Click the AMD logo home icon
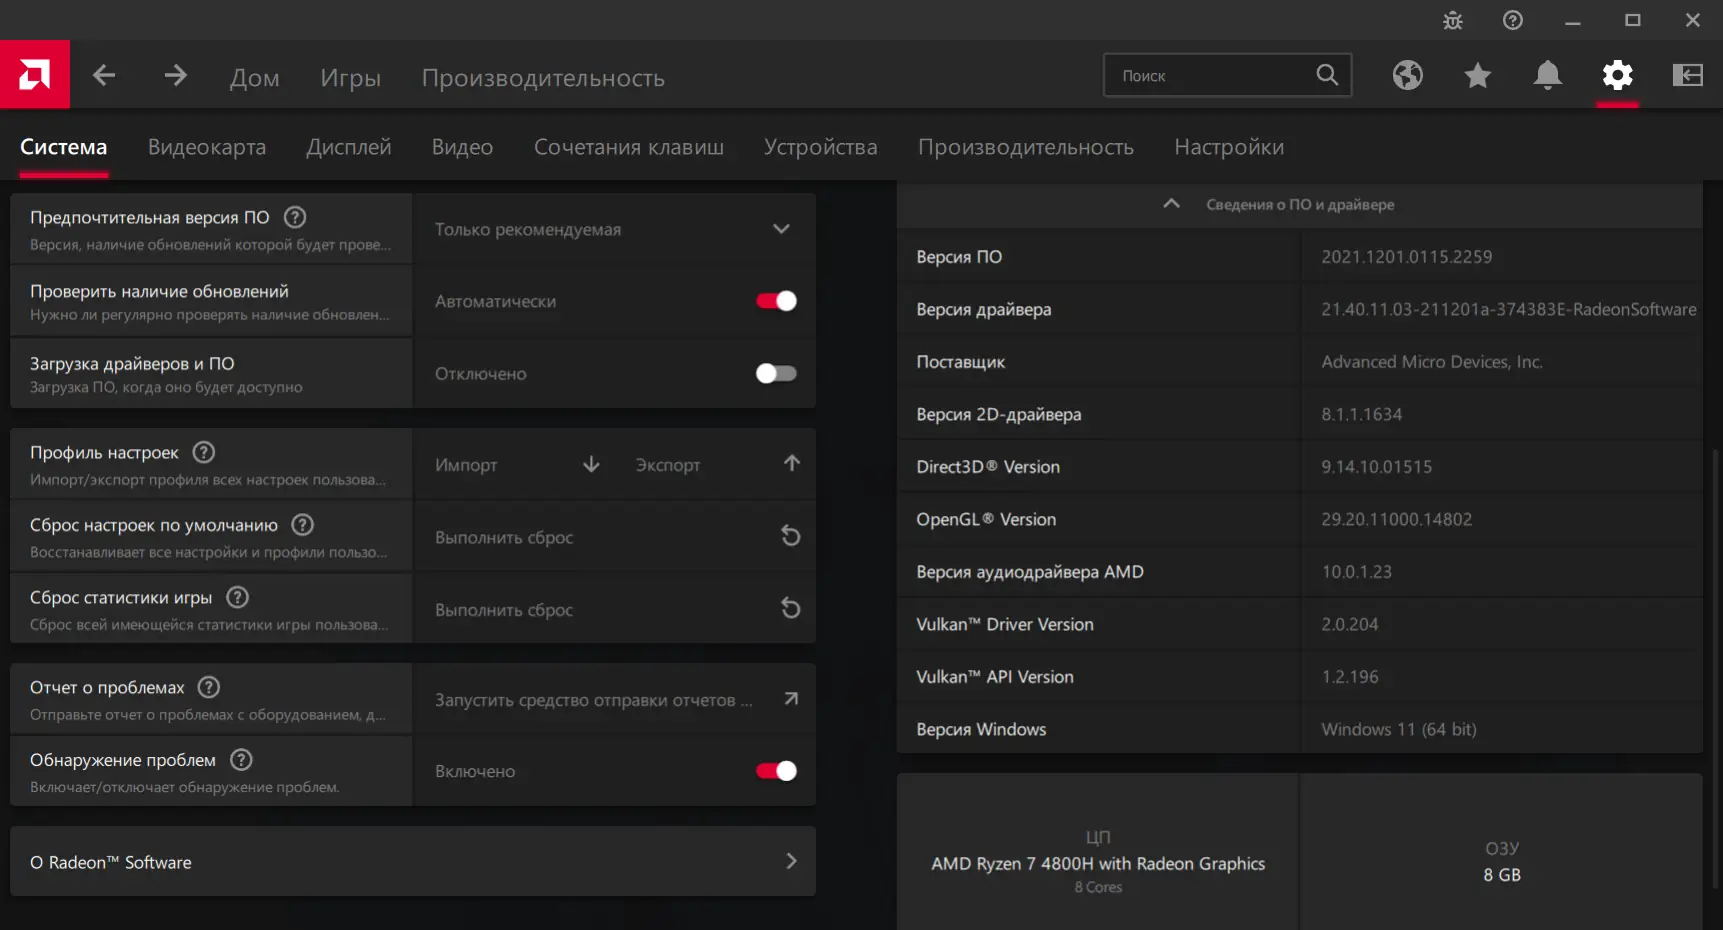The image size is (1723, 930). coord(34,75)
